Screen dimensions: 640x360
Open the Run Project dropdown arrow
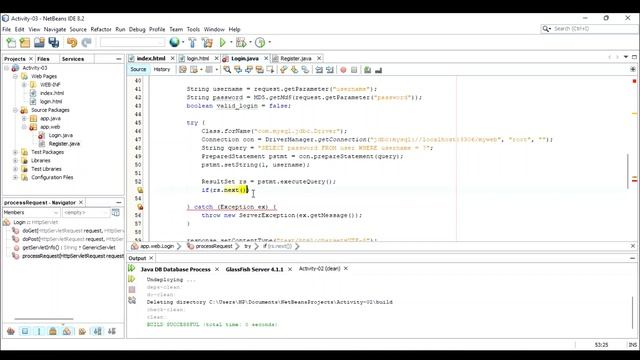click(x=231, y=42)
